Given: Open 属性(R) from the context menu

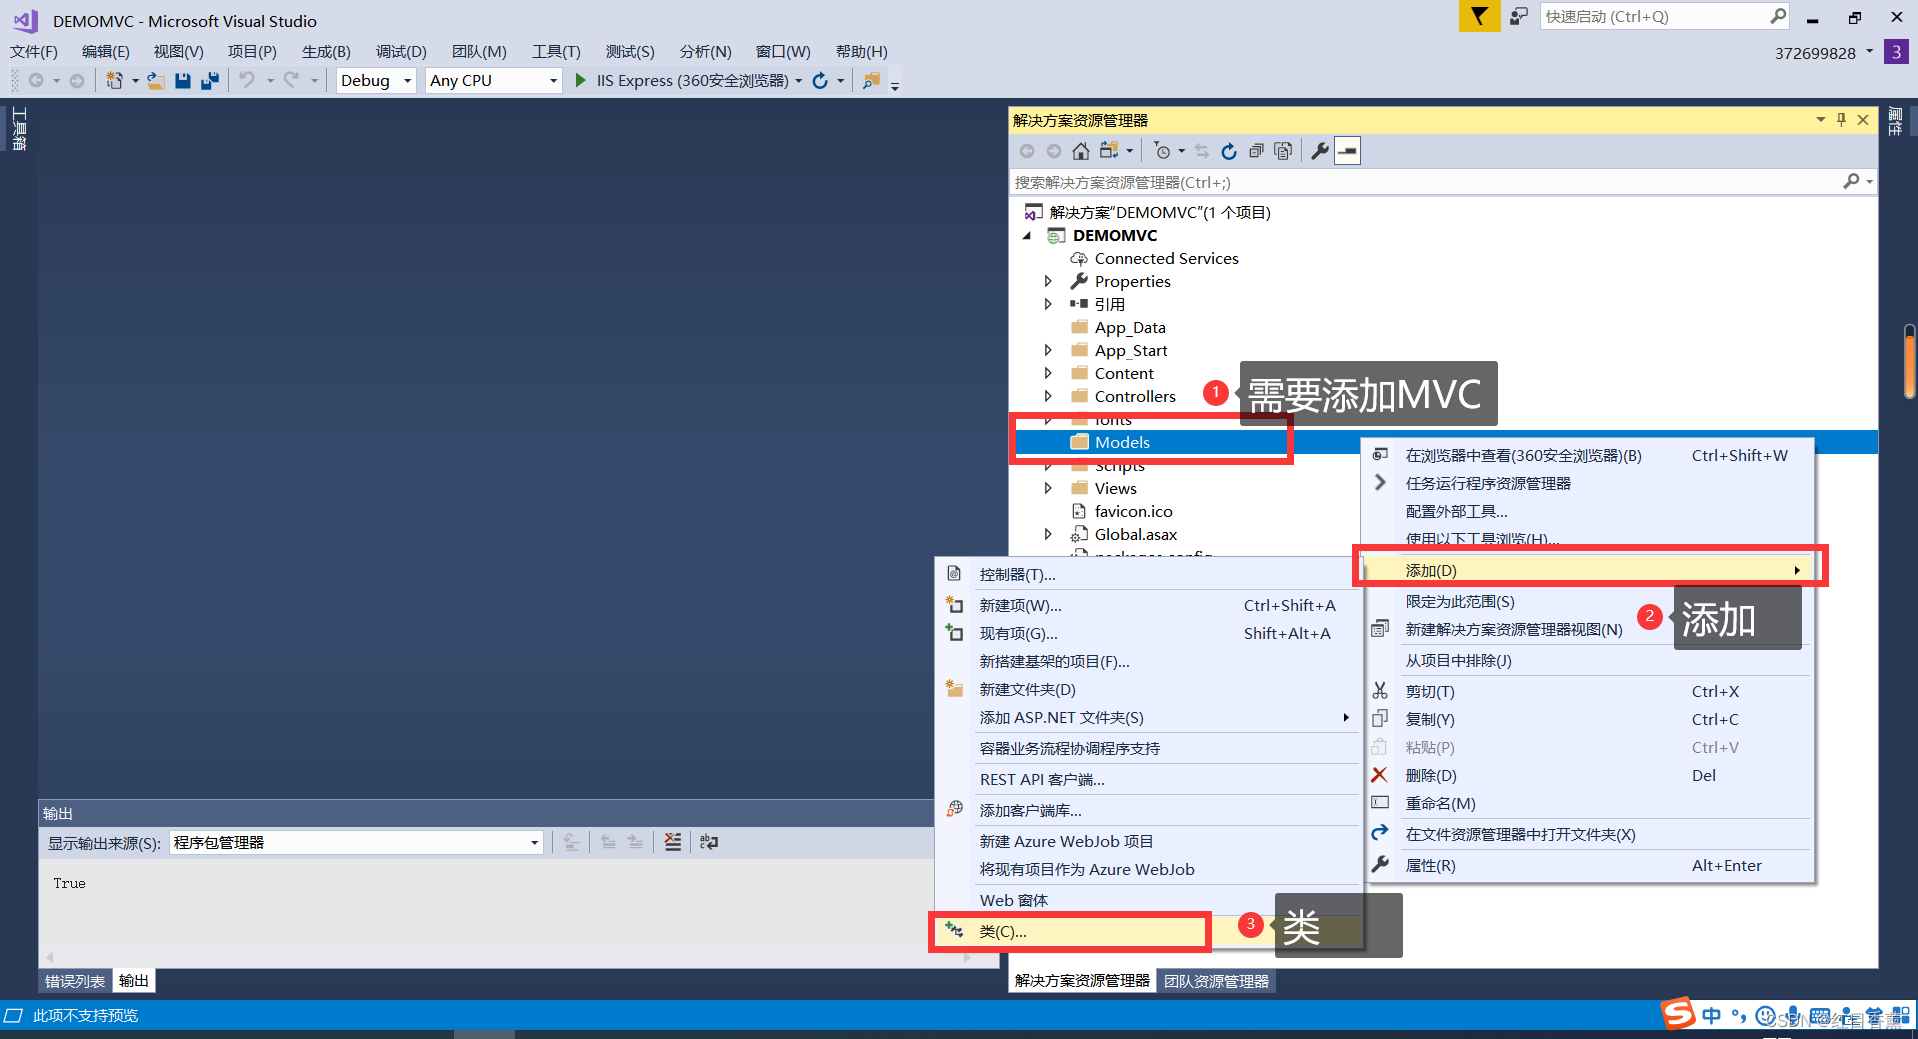Looking at the screenshot, I should (1589, 865).
